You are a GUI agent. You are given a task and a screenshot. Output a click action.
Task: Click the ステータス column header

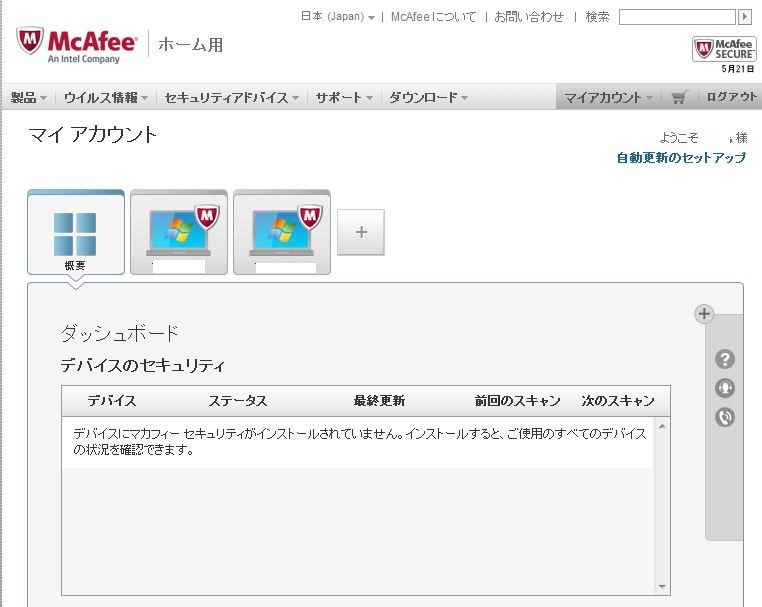[x=238, y=400]
